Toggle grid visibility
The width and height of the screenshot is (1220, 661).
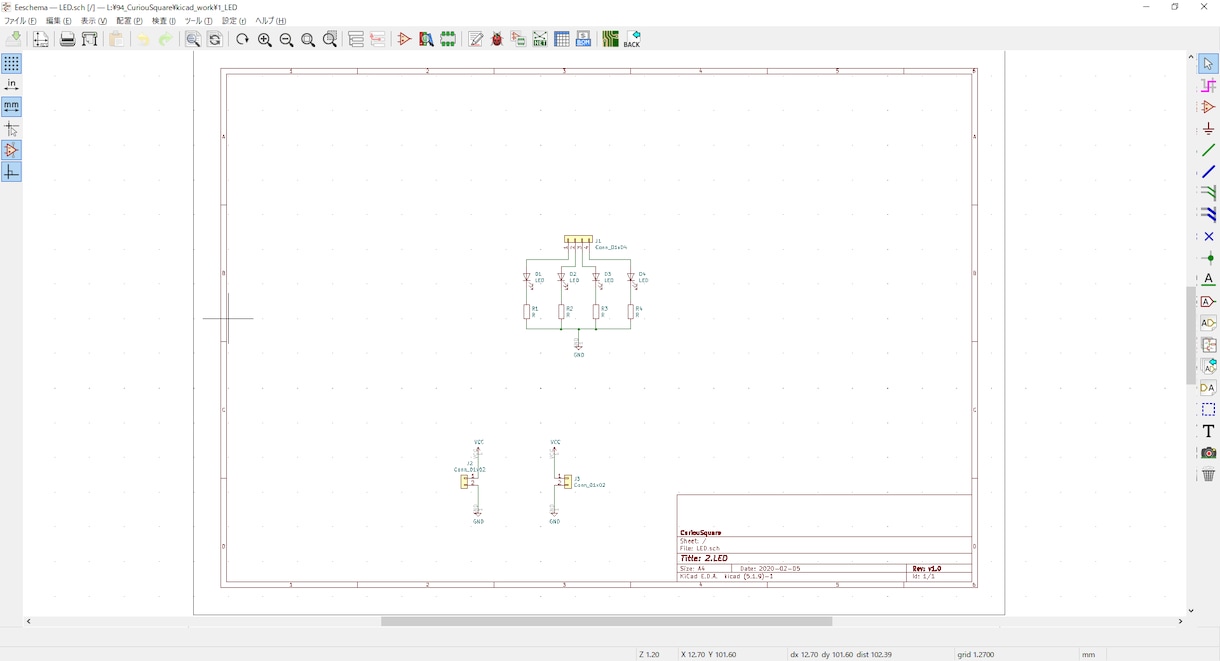[11, 63]
